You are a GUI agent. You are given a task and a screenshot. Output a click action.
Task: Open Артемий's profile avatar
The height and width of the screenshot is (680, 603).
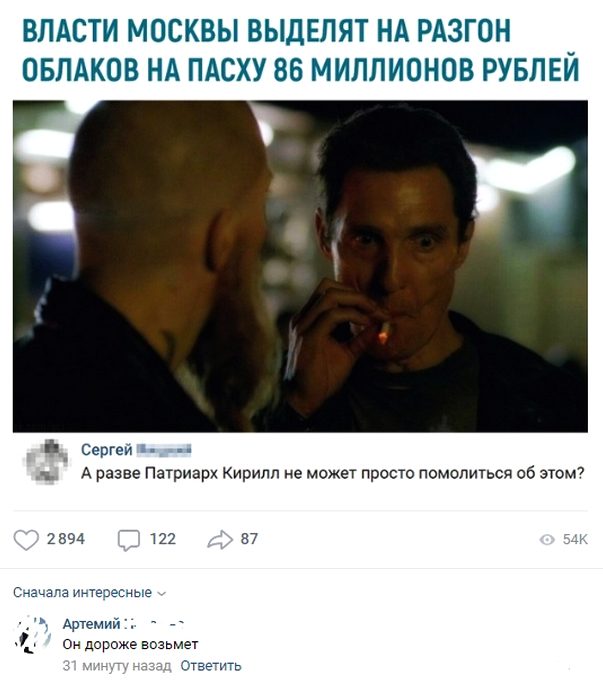(33, 634)
